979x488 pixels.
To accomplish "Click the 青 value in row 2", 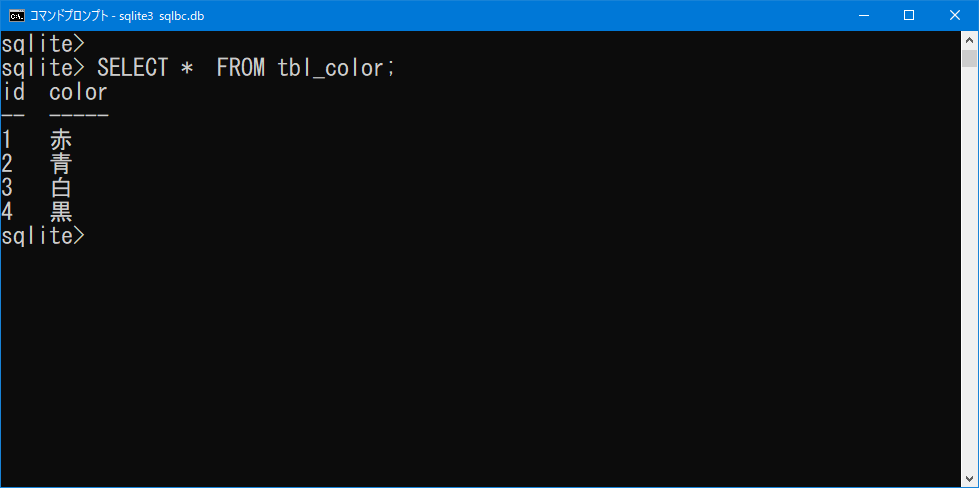I will pos(61,164).
